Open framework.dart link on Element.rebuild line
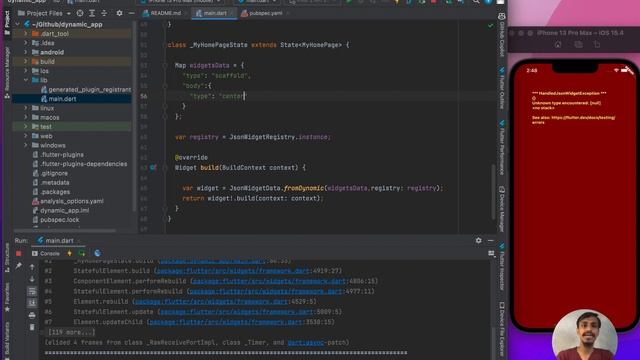Image resolution: width=640 pixels, height=360 pixels. pyautogui.click(x=211, y=302)
